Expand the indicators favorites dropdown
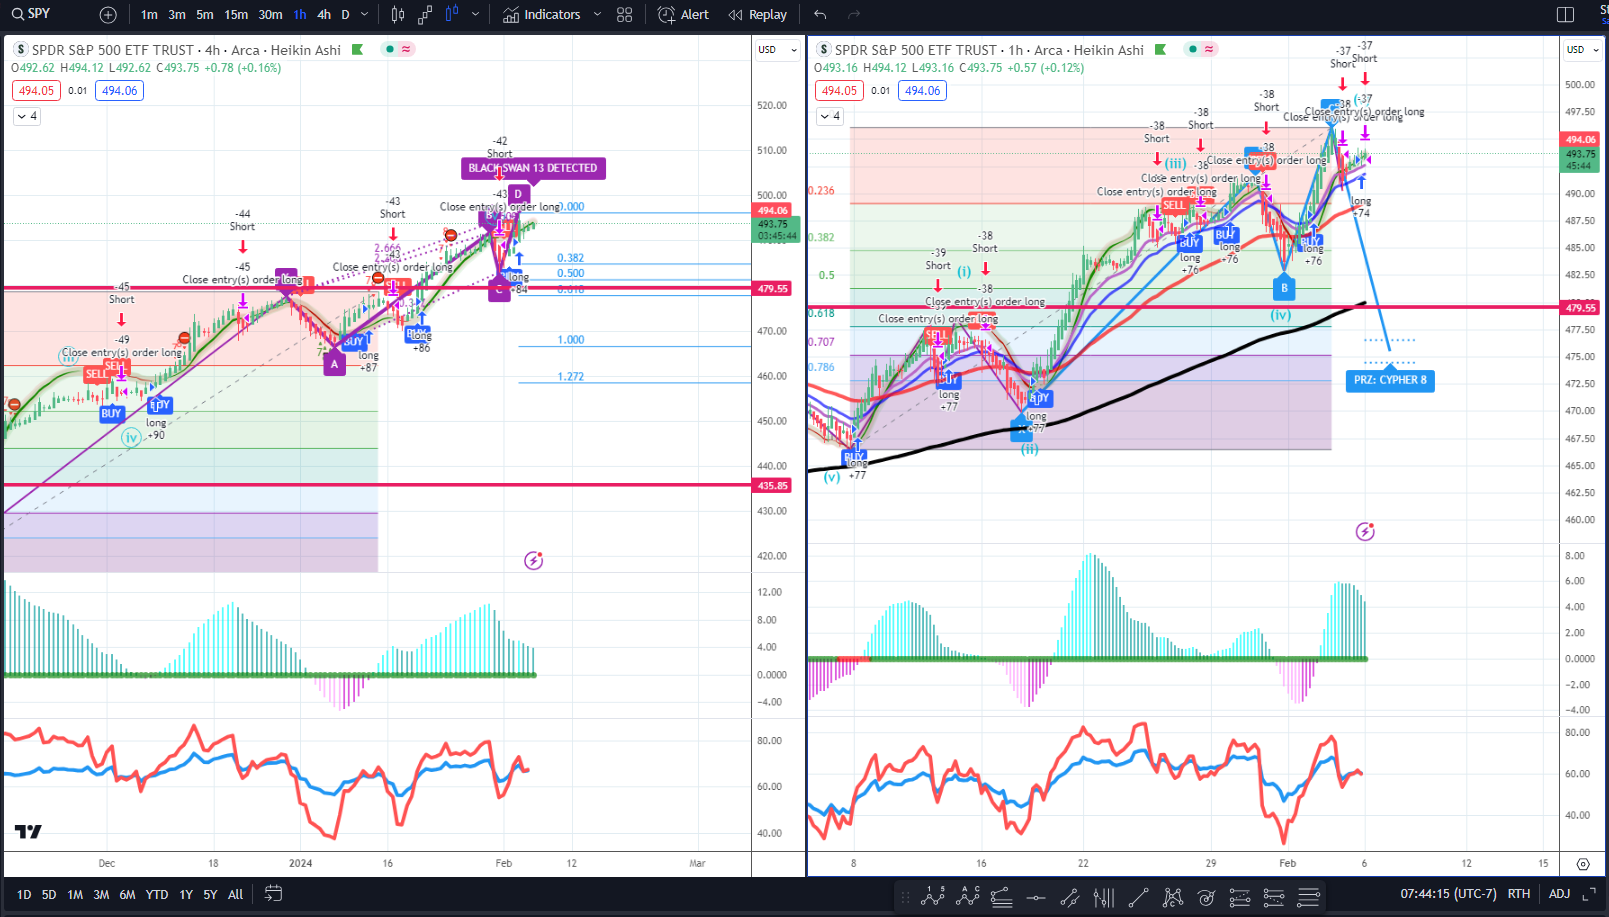Viewport: 1609px width, 917px height. tap(597, 15)
